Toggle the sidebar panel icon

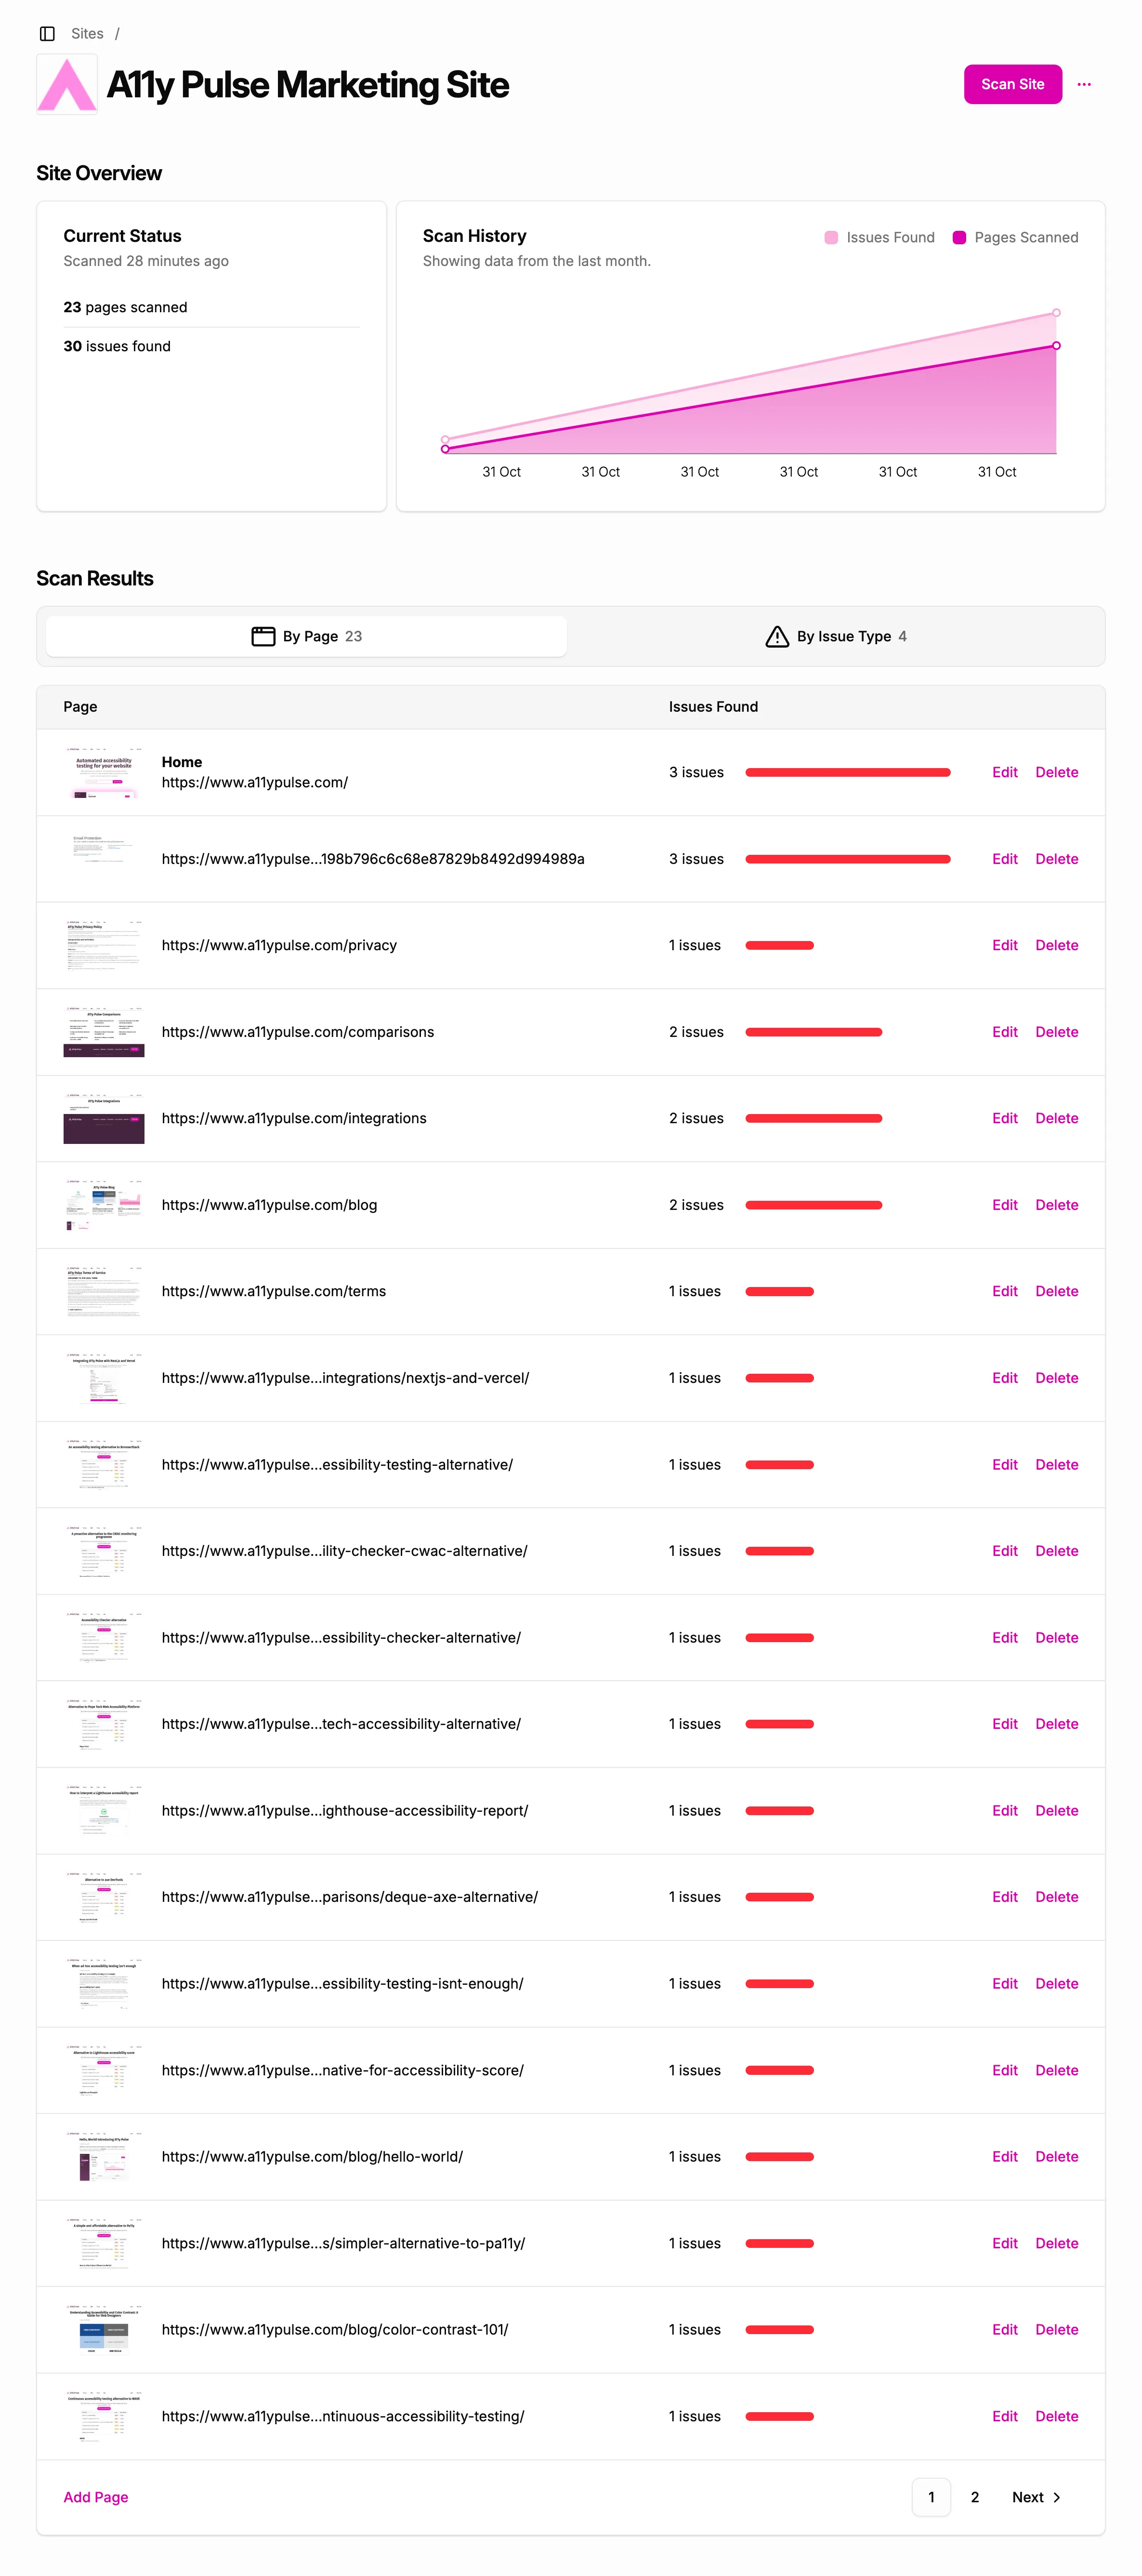47,34
